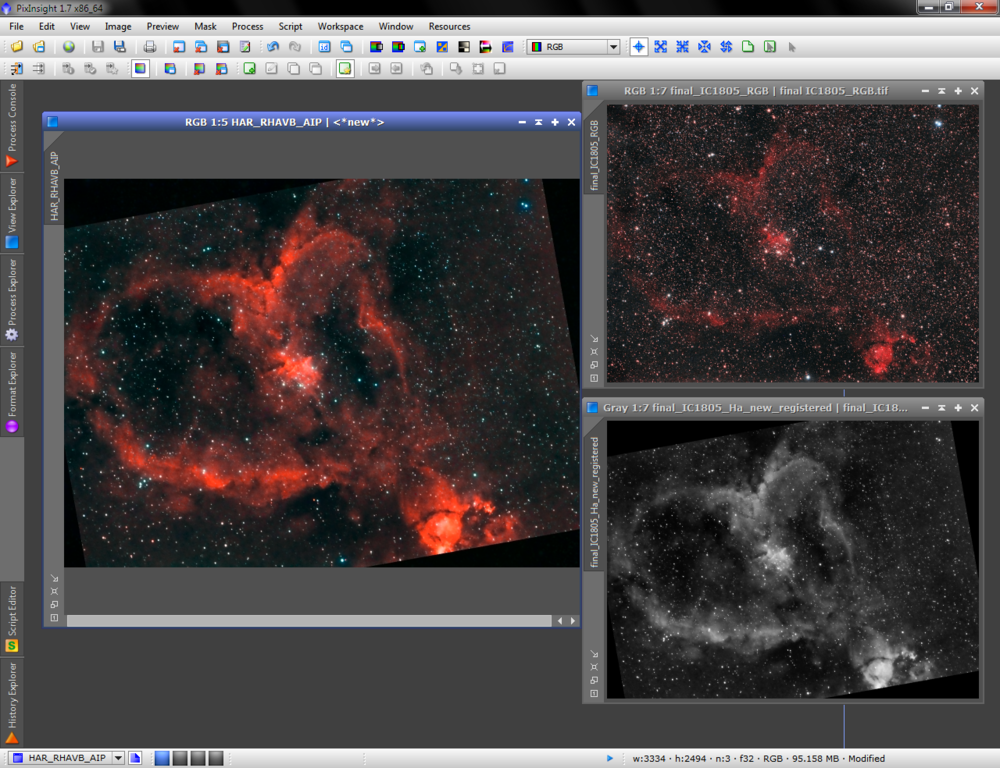Shade the HAR_RHAVB_AIP window using title arrows

(538, 122)
